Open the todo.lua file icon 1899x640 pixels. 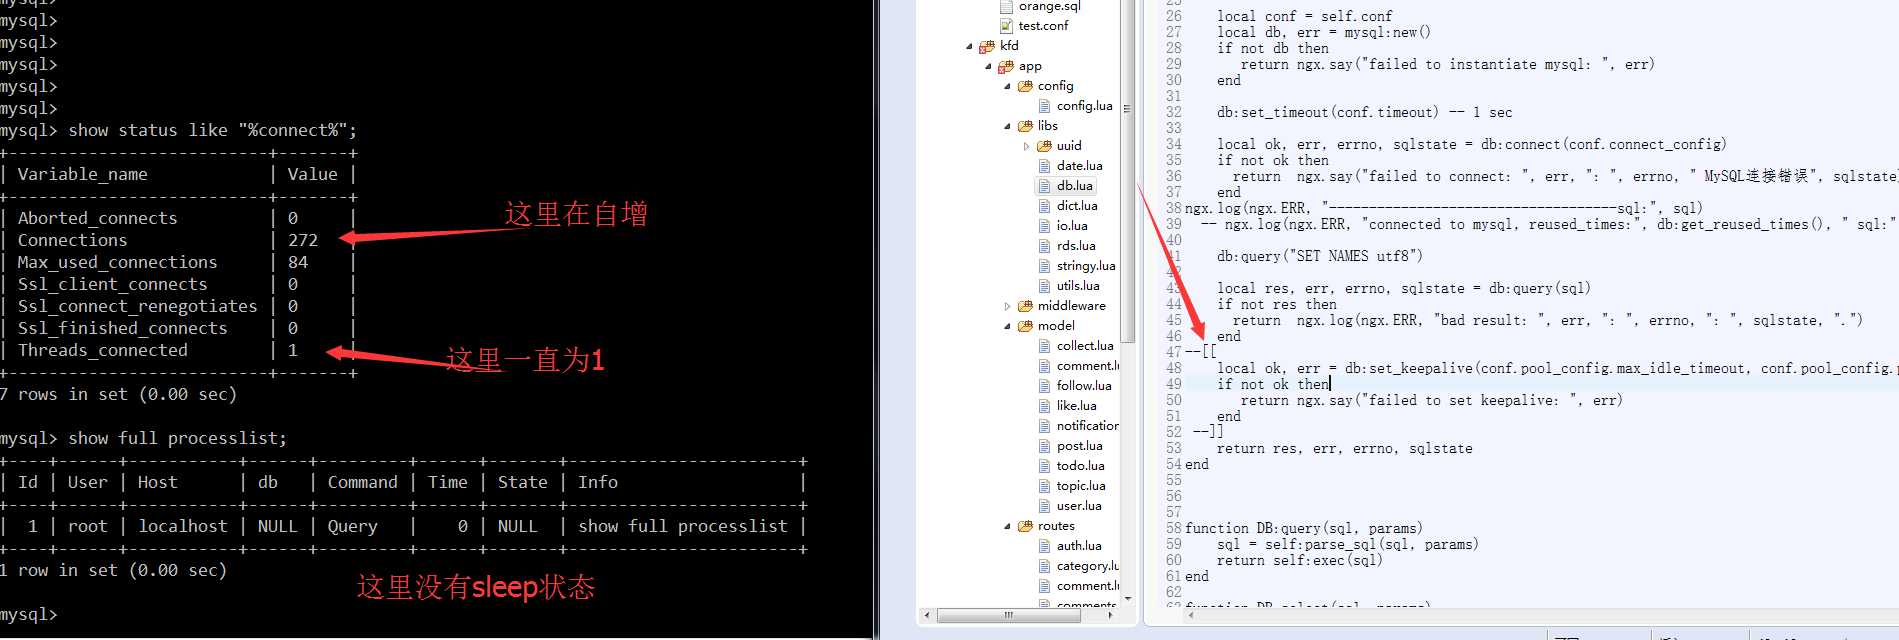1045,466
